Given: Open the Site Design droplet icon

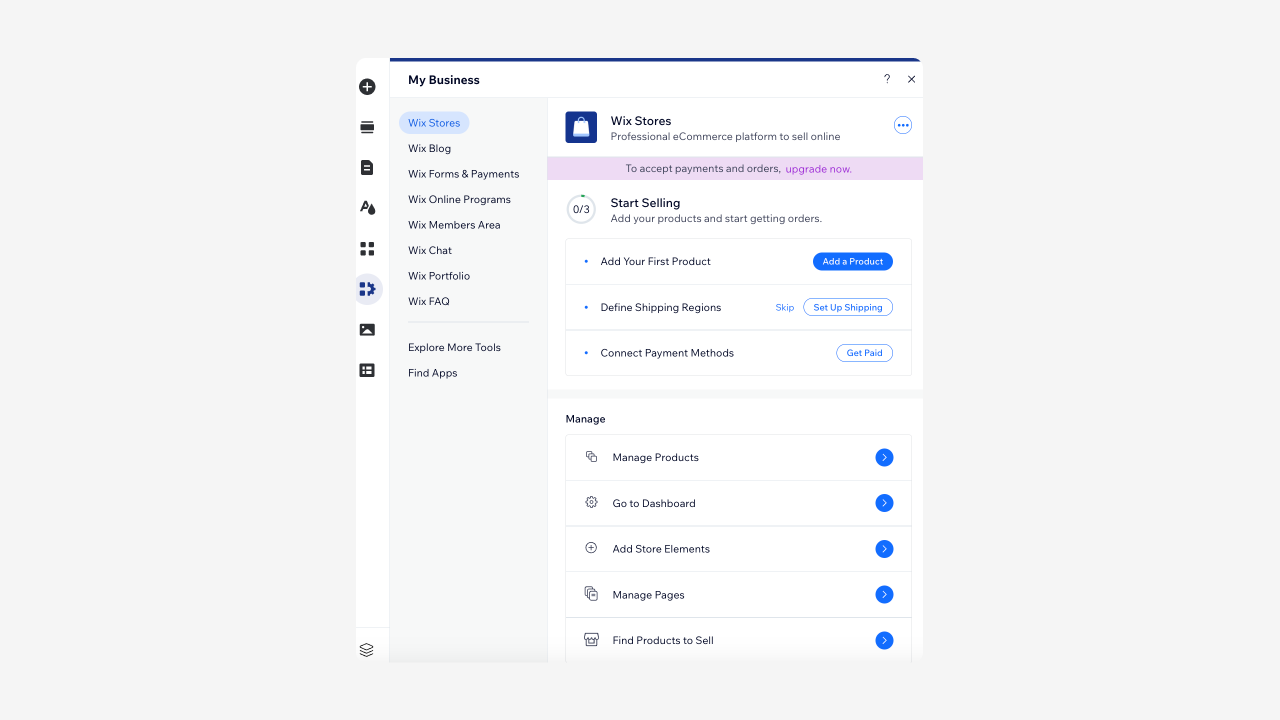Looking at the screenshot, I should (x=367, y=208).
